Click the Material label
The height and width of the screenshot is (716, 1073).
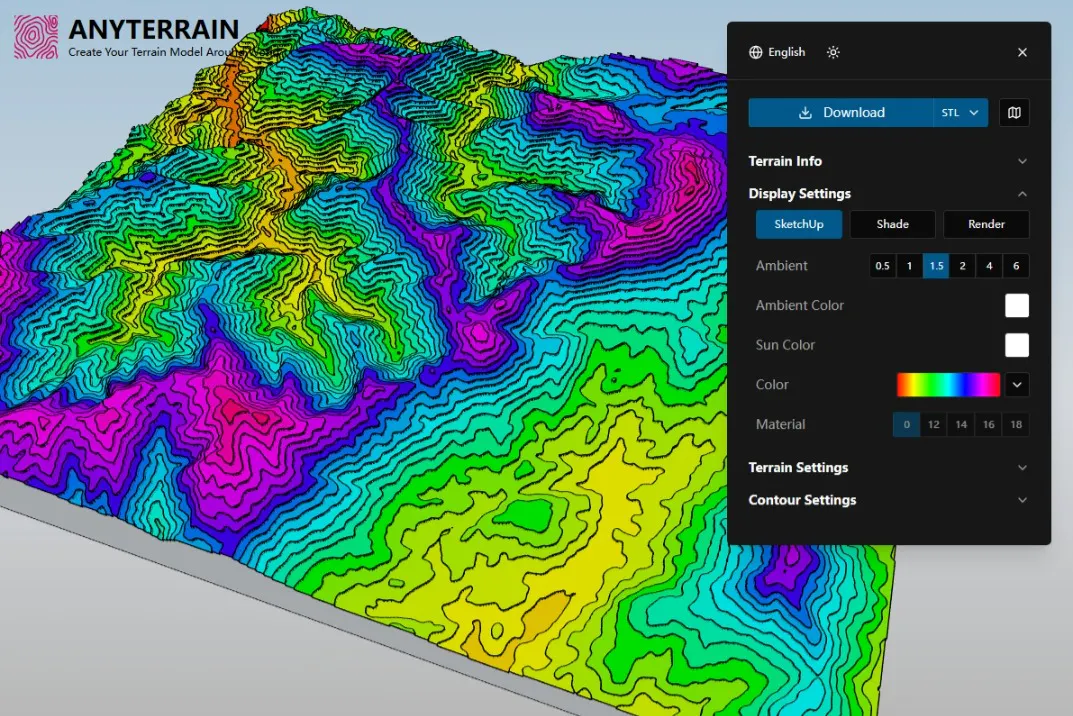pos(780,425)
